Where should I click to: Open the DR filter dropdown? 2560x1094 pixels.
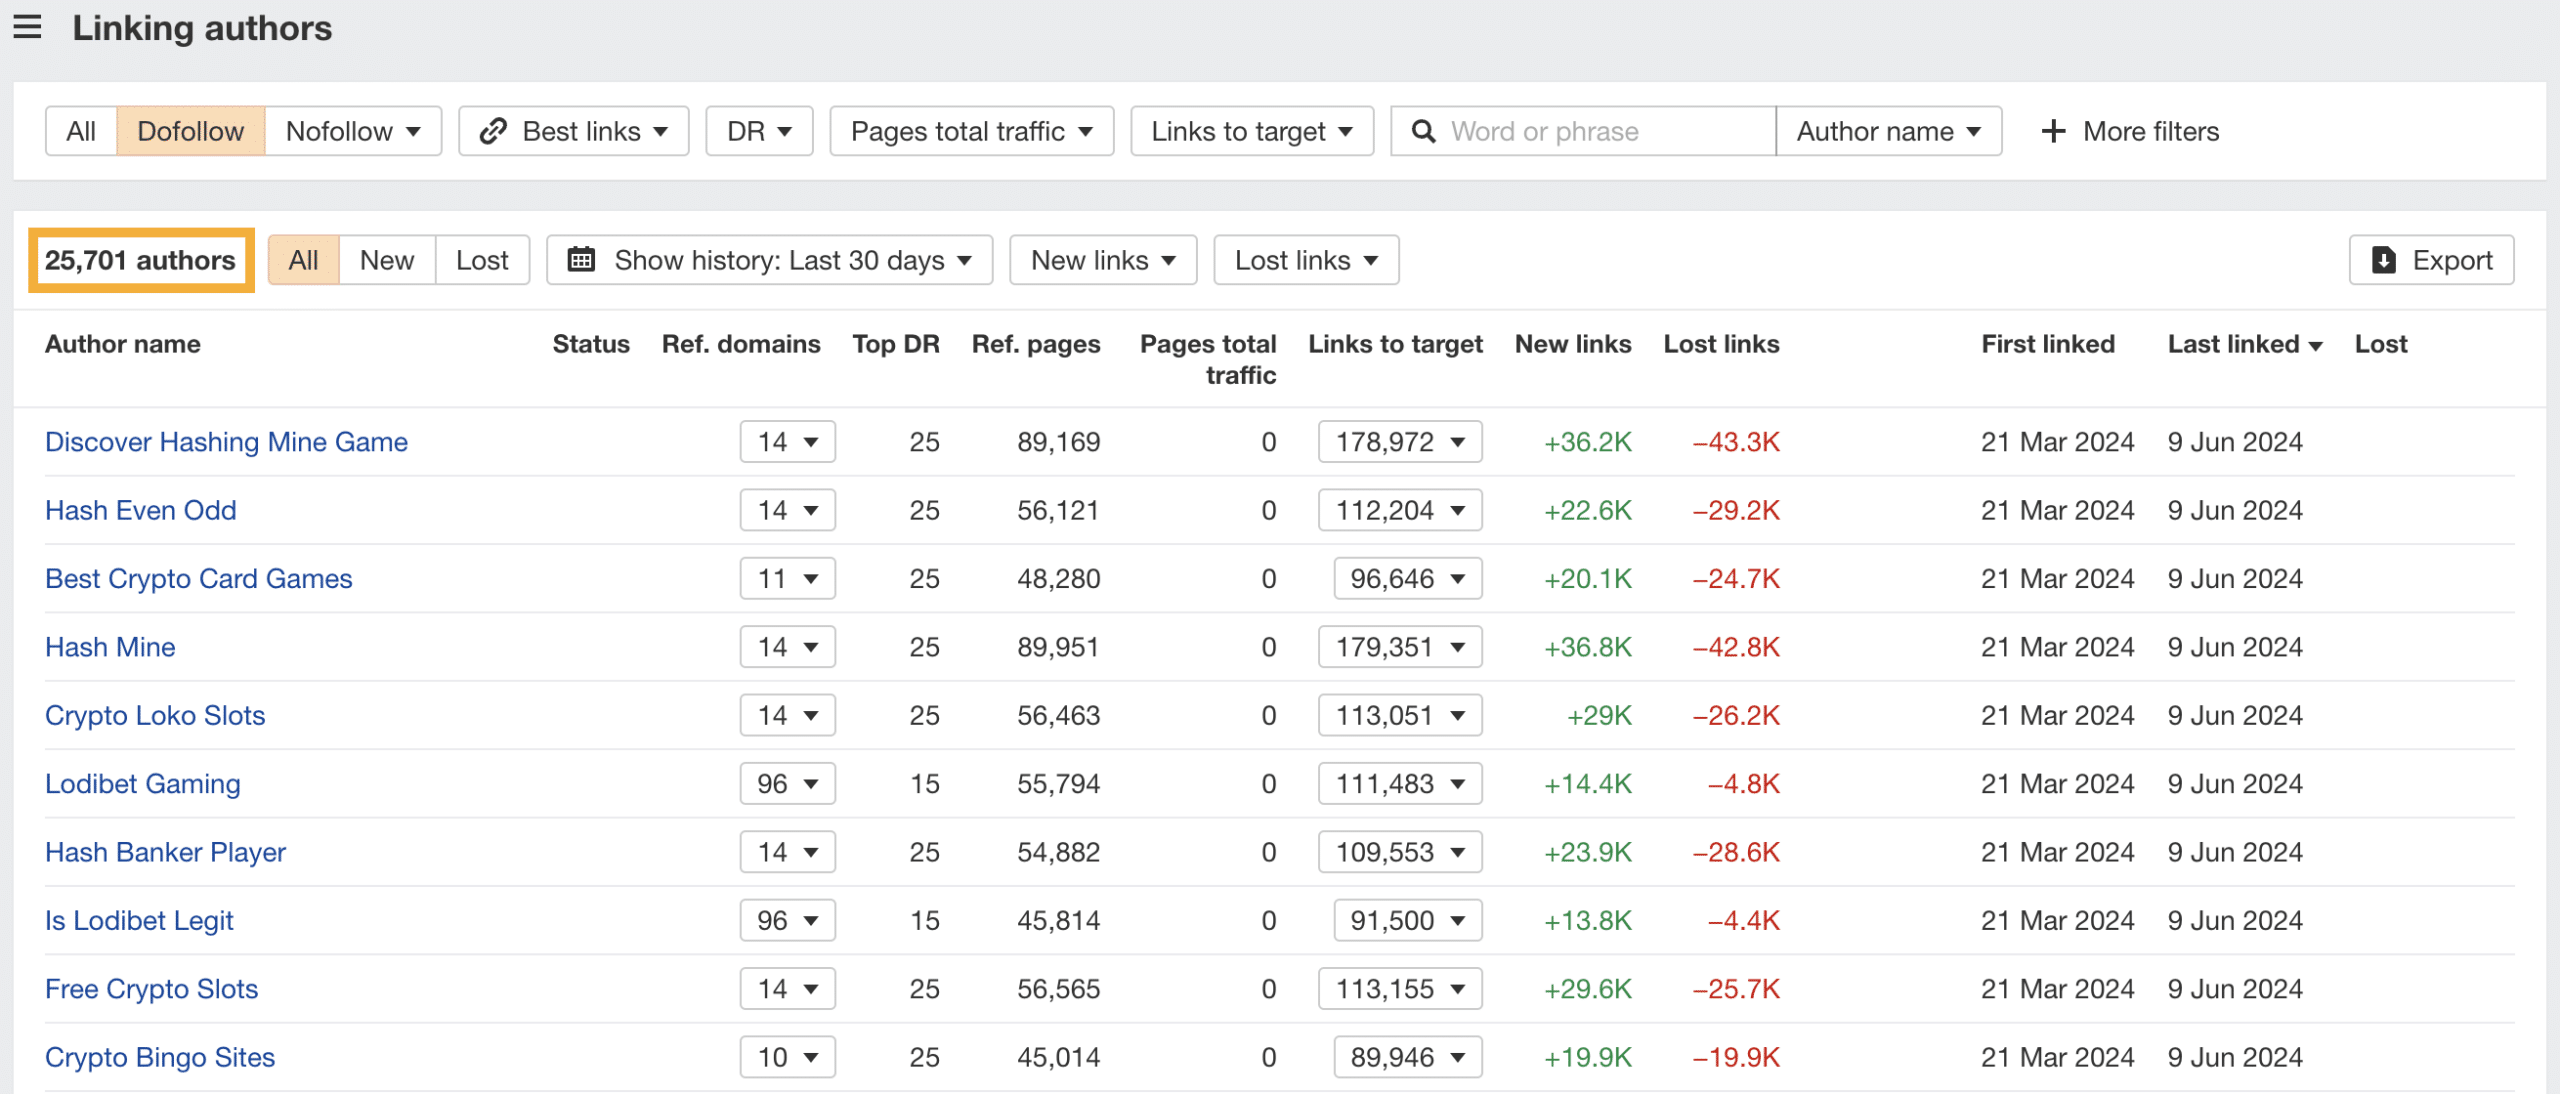pos(759,131)
